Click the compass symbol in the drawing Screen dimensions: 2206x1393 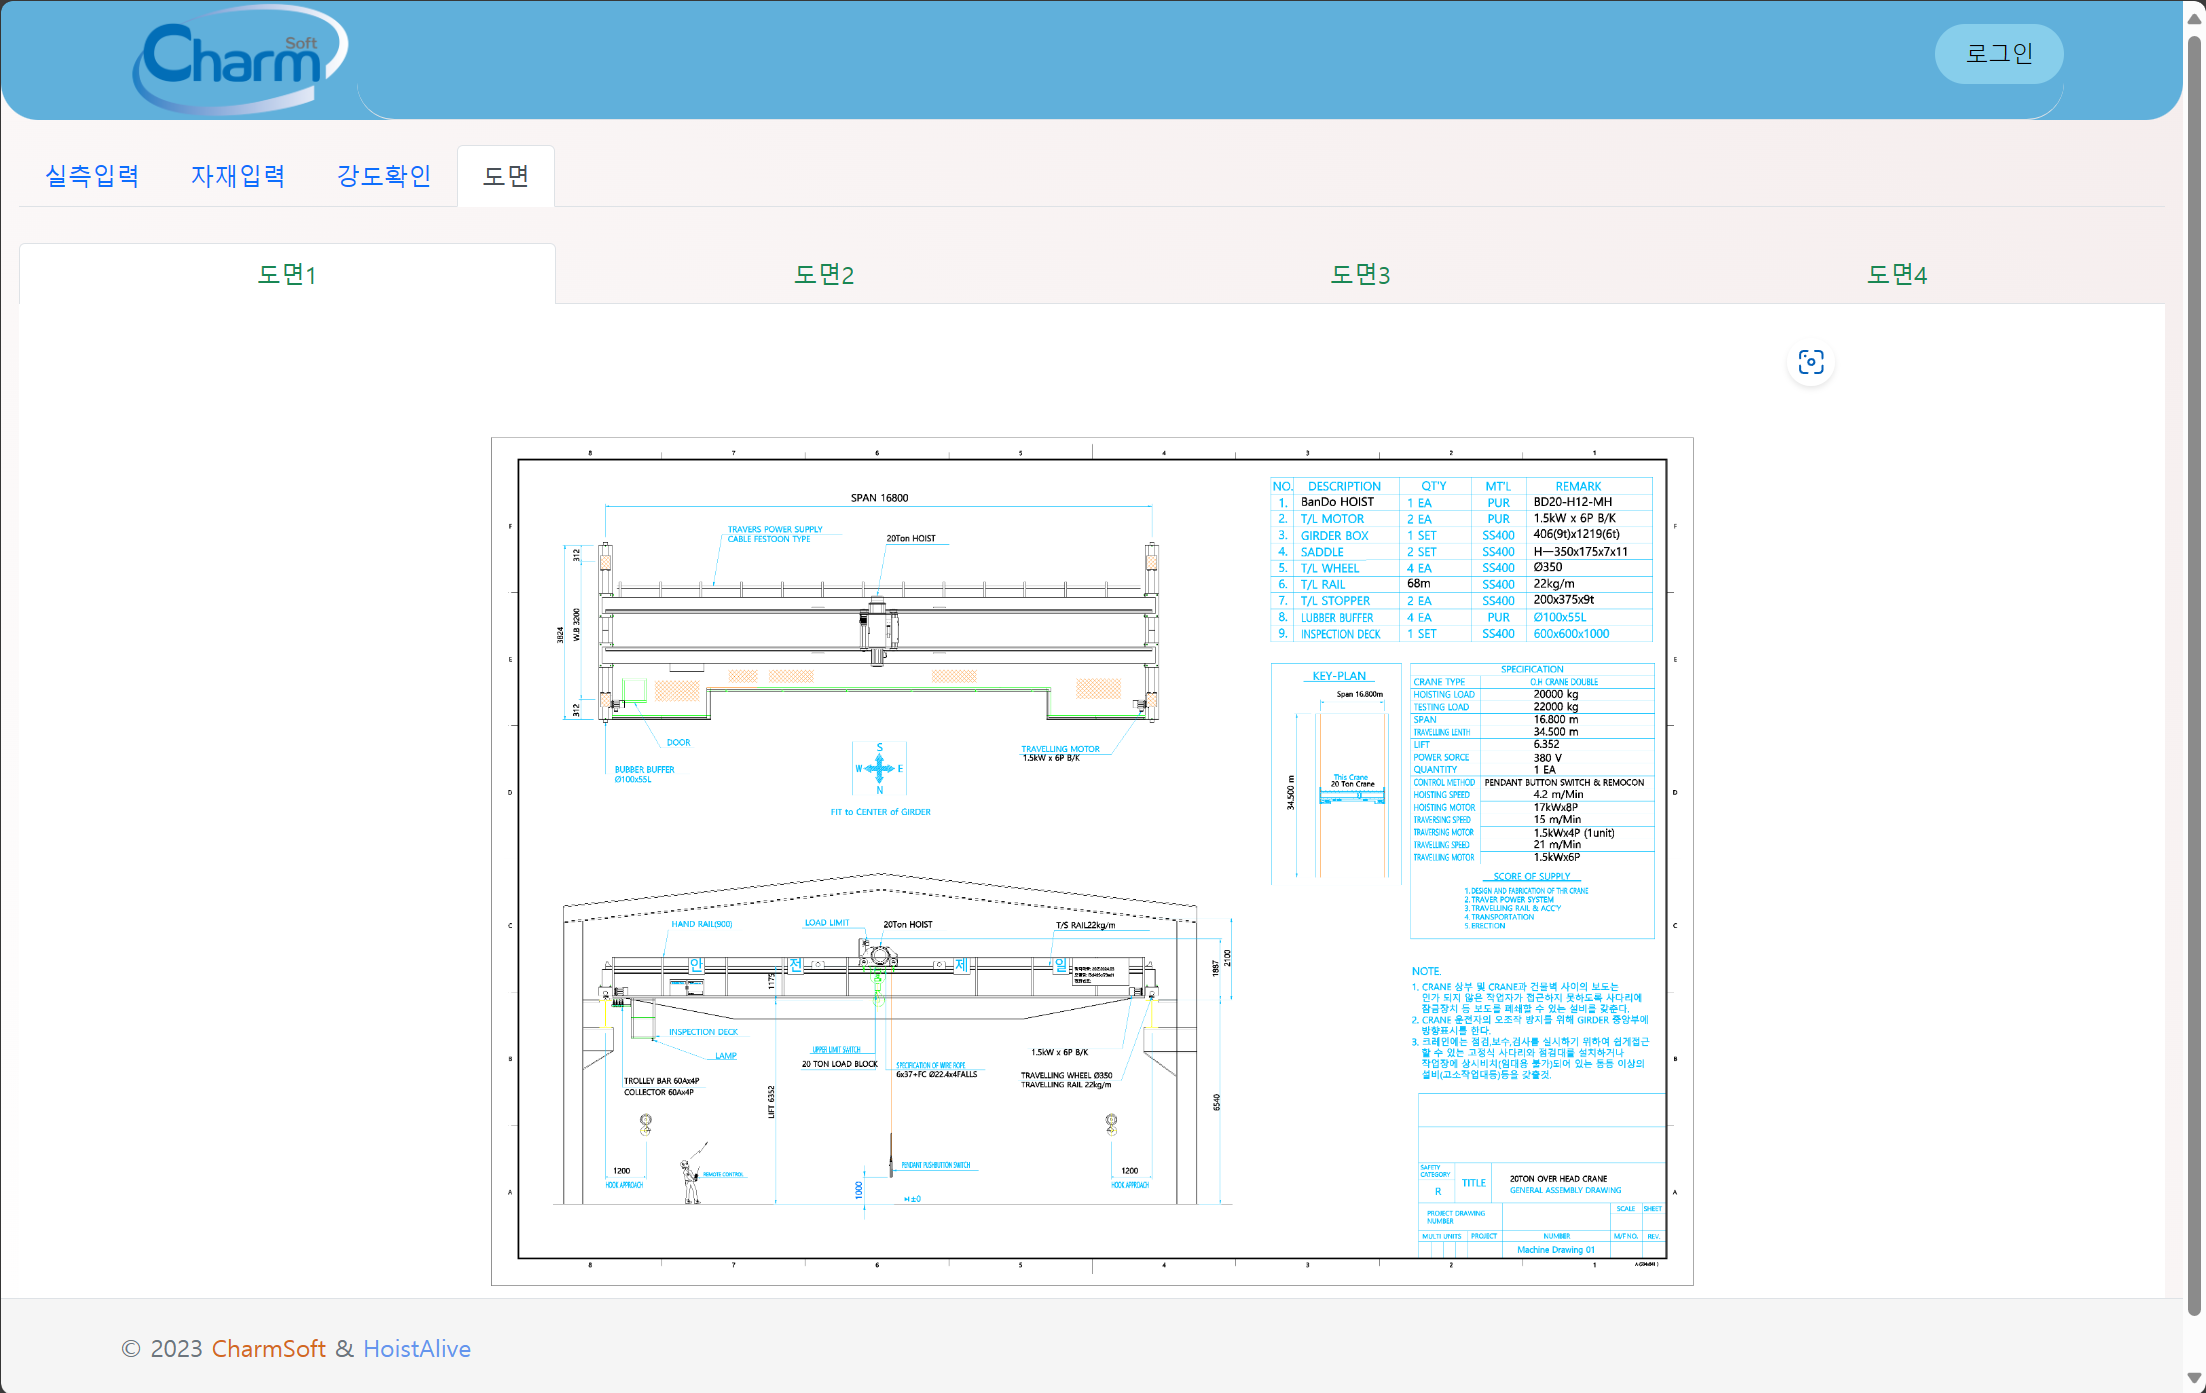tap(879, 768)
